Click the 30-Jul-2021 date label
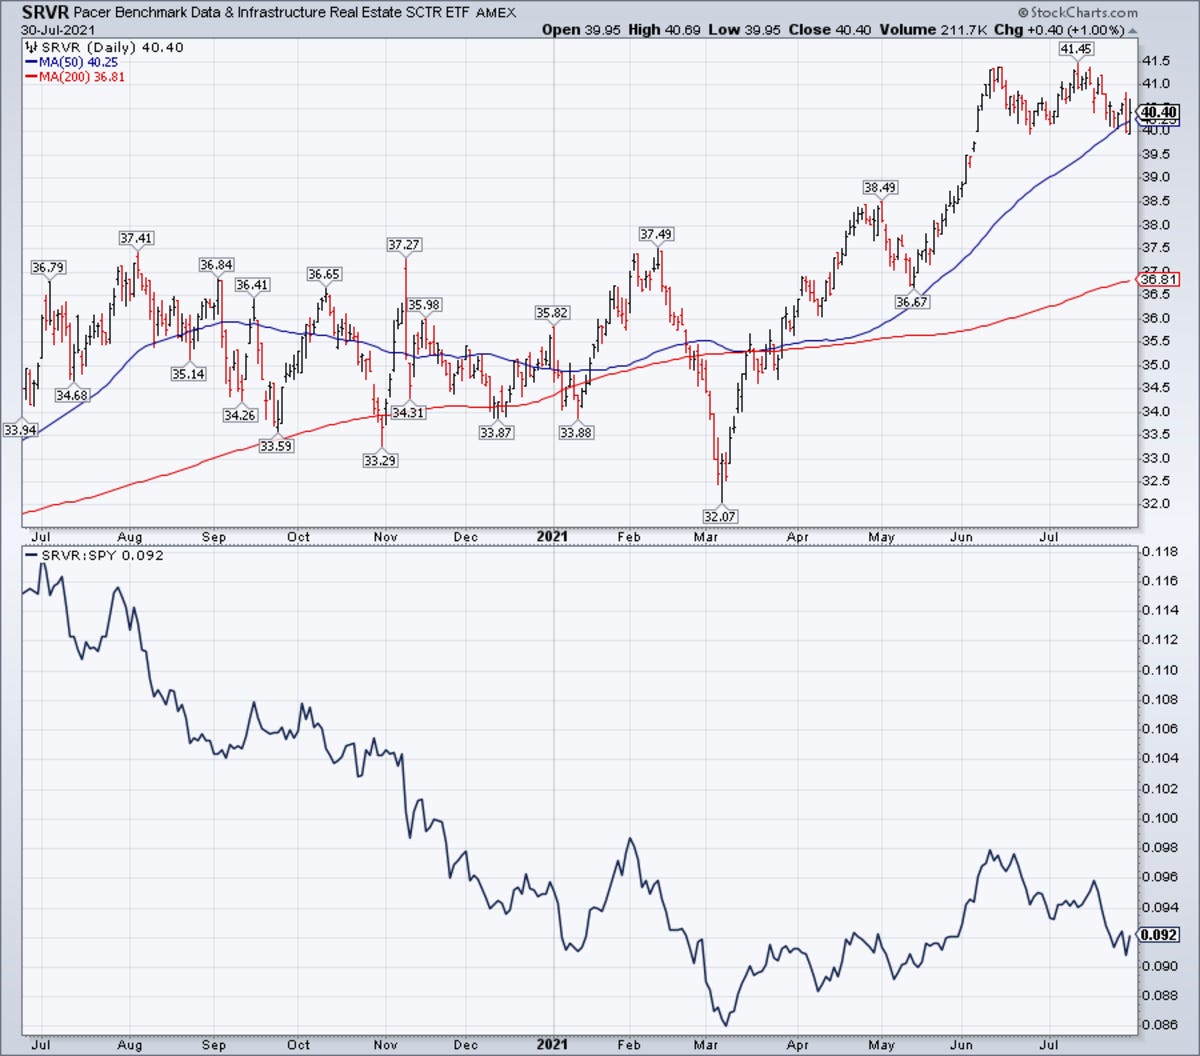The width and height of the screenshot is (1200, 1056). [x=57, y=30]
